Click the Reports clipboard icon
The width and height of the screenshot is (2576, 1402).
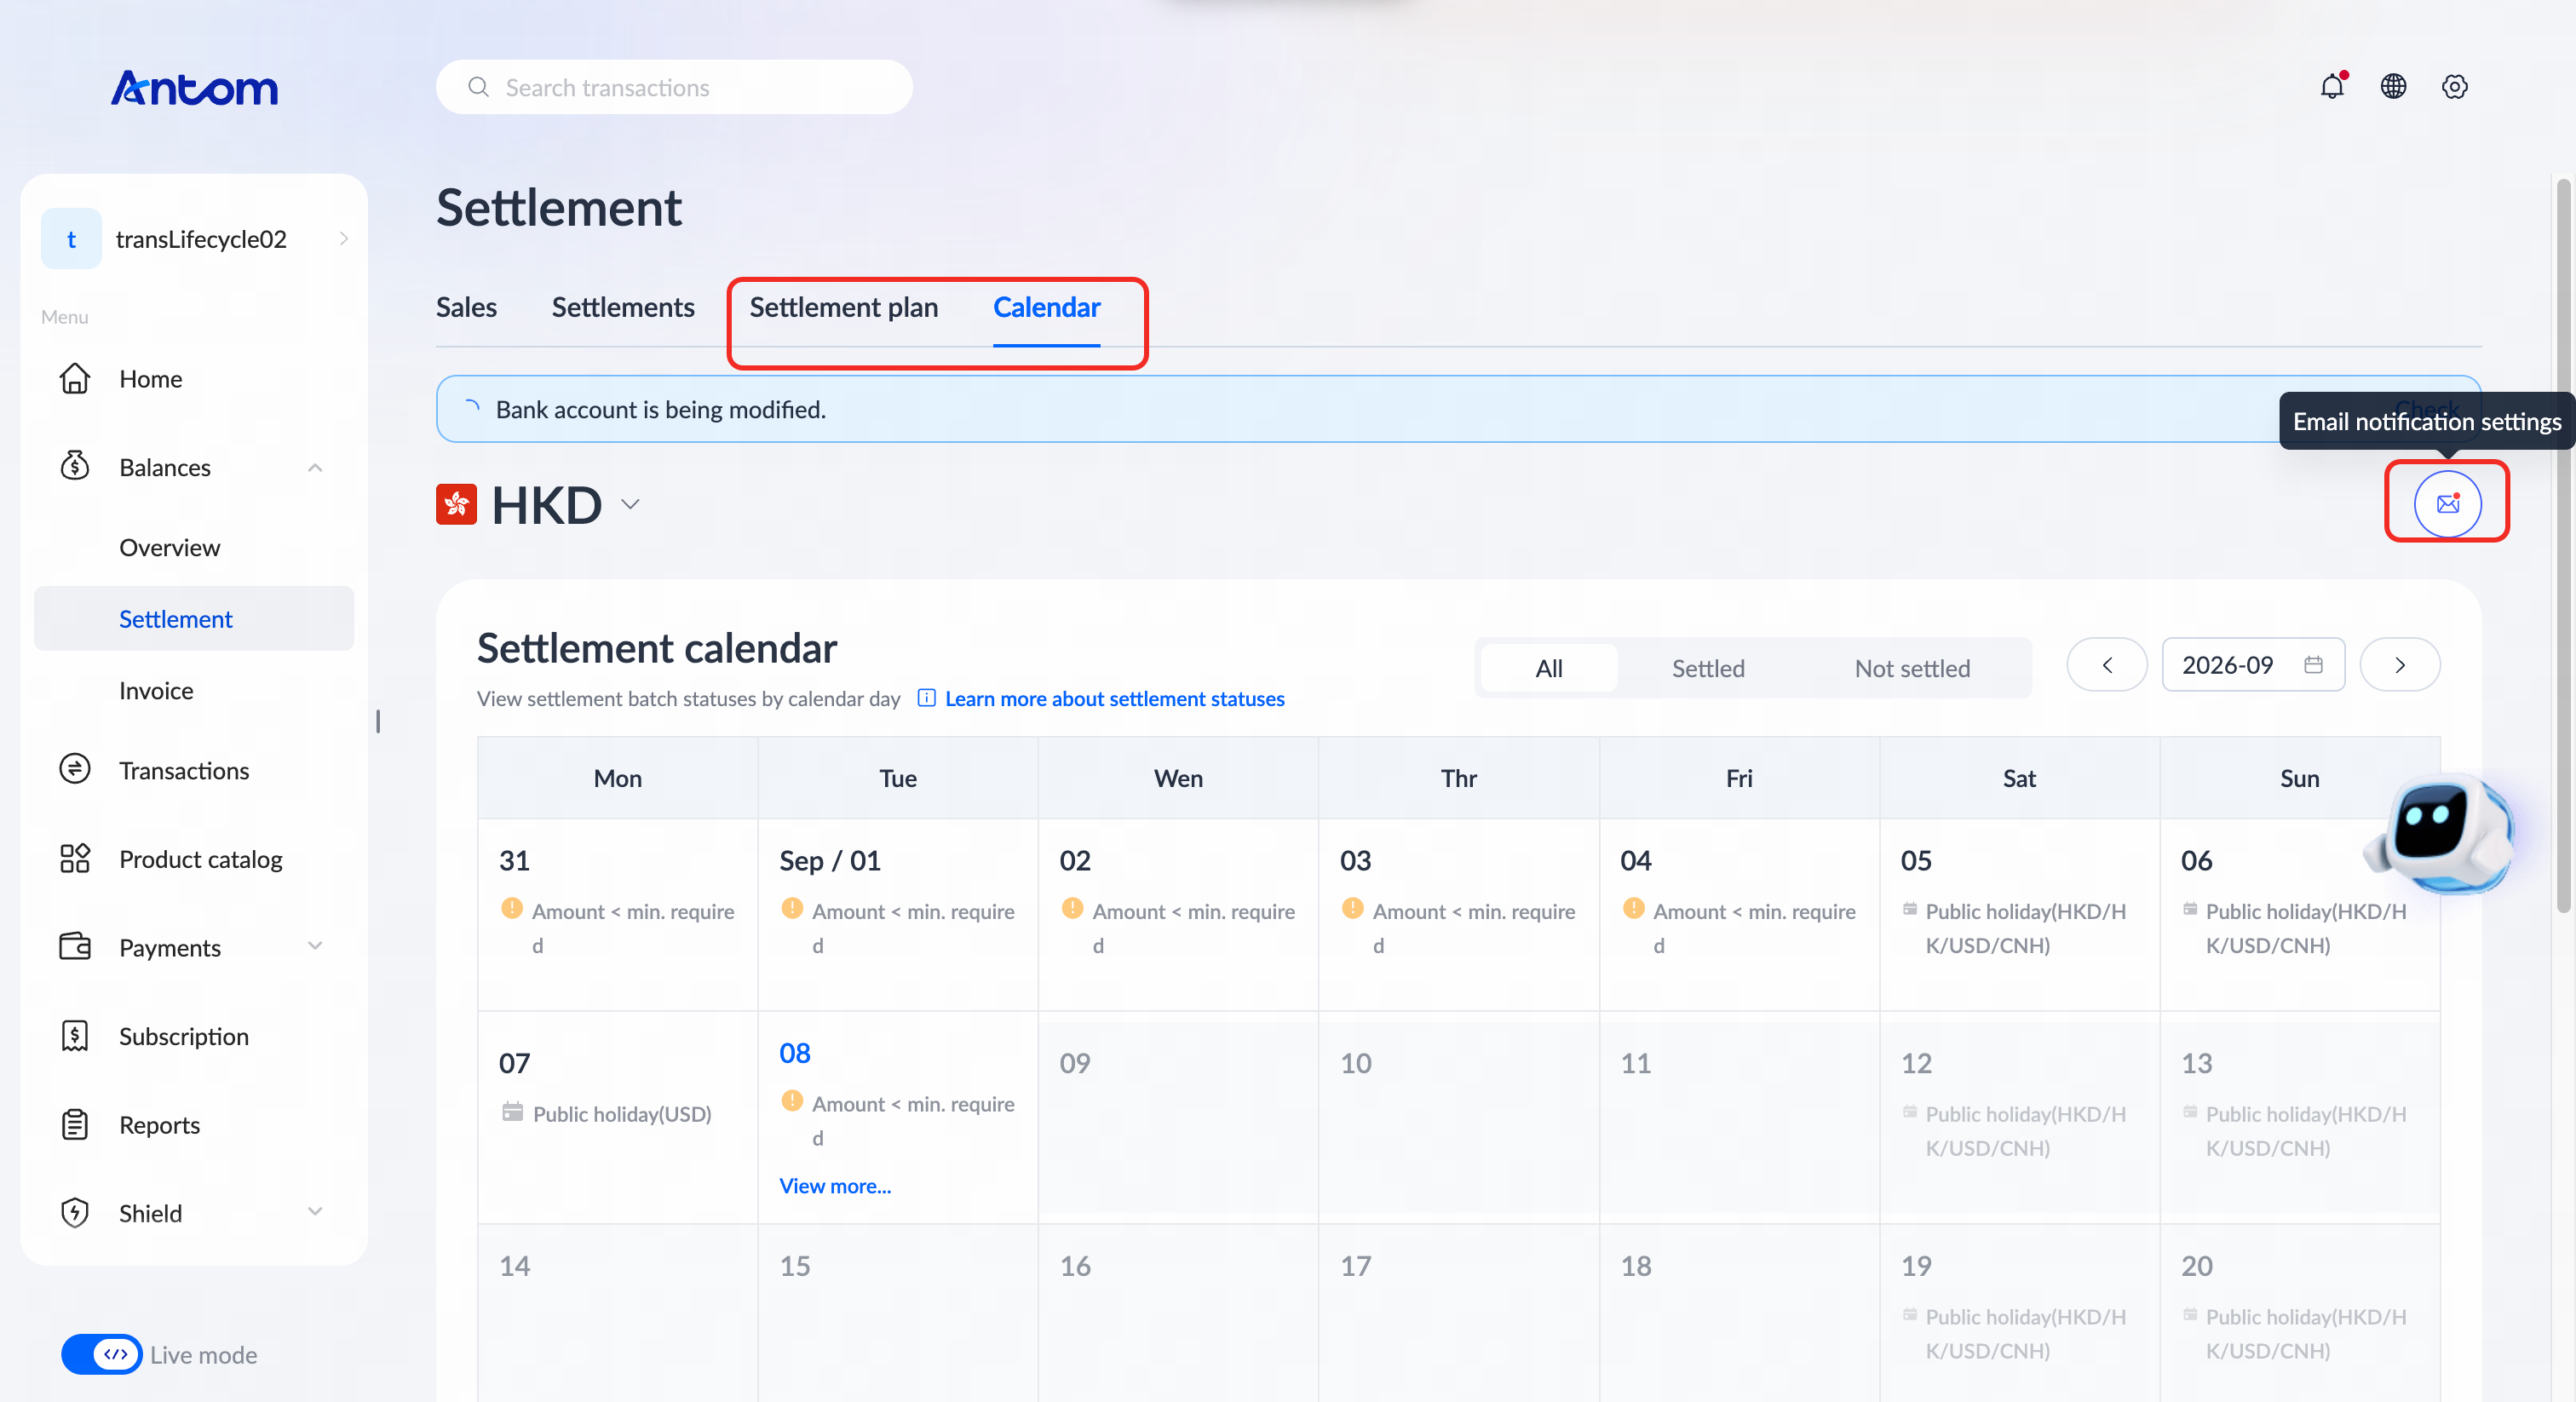[75, 1124]
